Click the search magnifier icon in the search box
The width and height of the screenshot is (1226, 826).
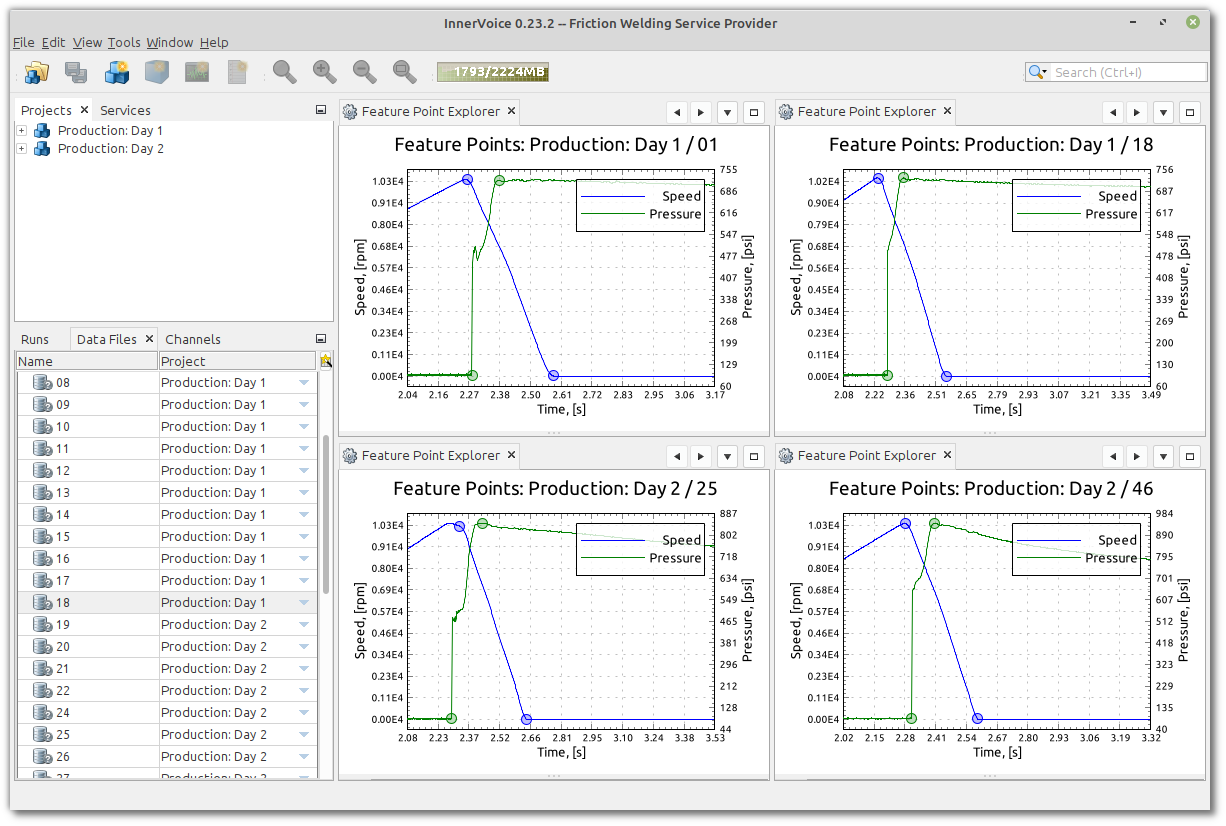click(x=1038, y=72)
